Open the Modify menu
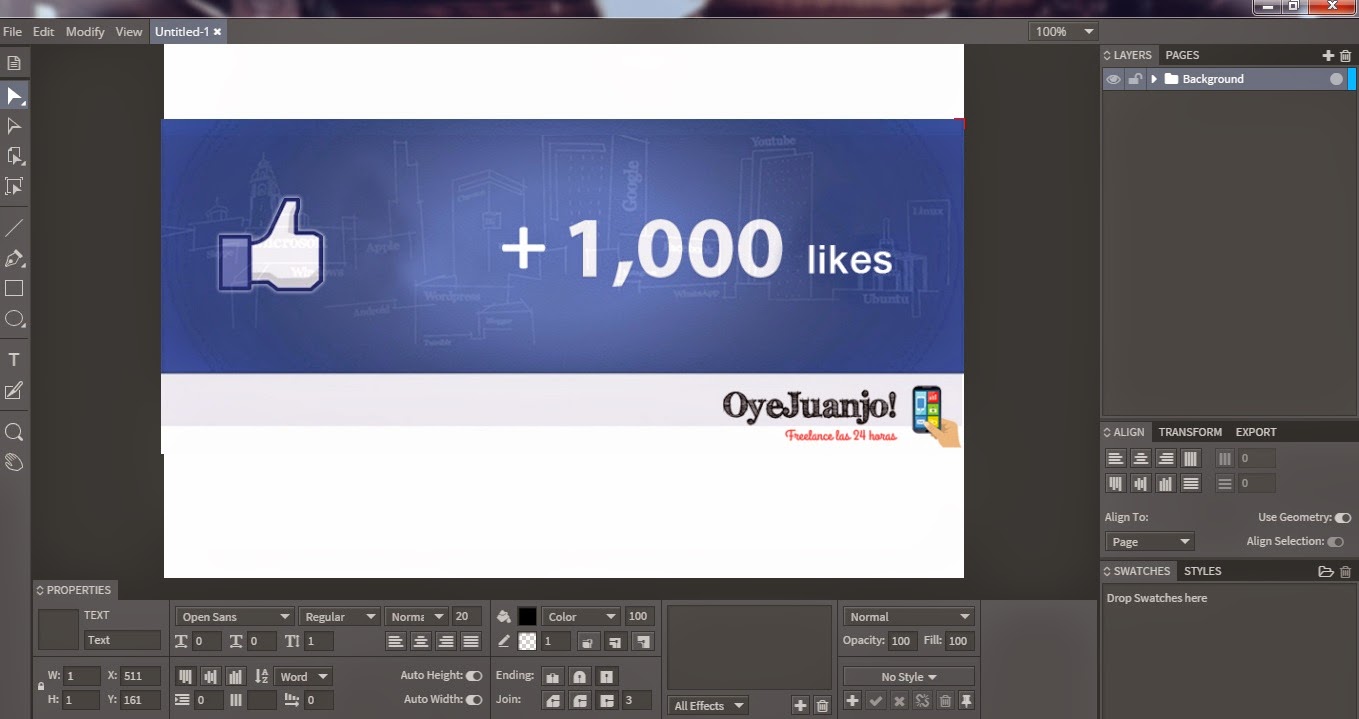1359x719 pixels. click(85, 32)
